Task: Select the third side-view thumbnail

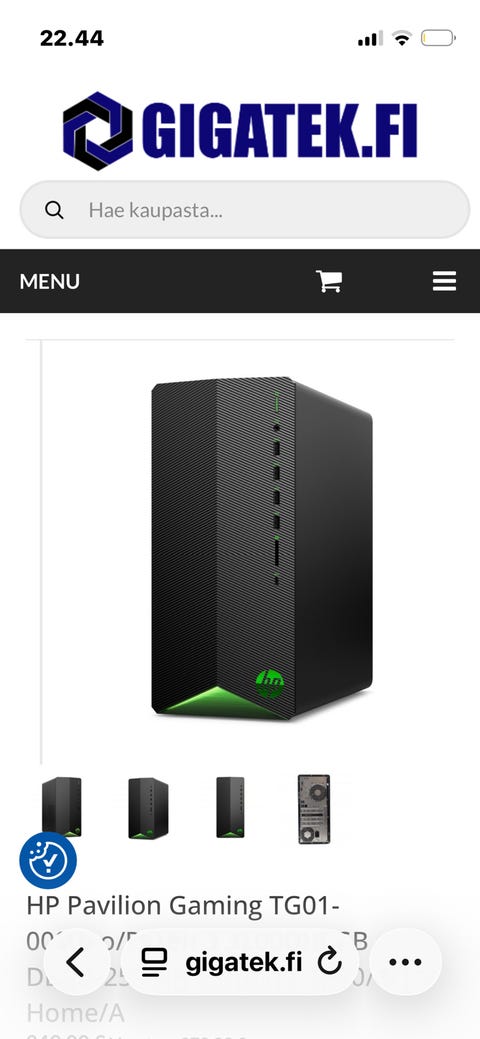Action: (x=230, y=807)
